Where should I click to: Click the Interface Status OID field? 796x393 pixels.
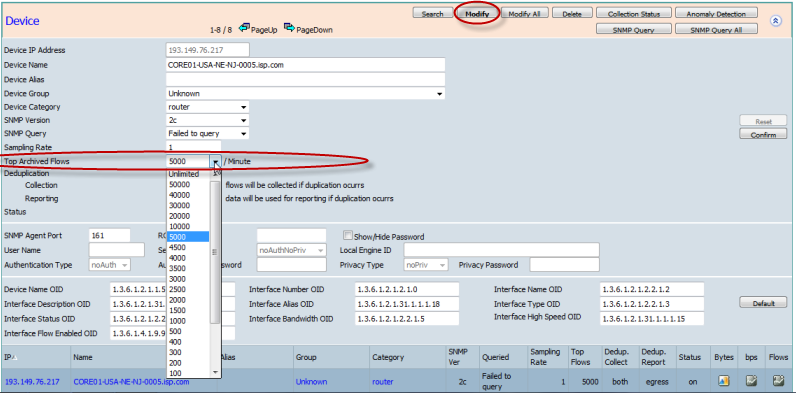pyautogui.click(x=139, y=318)
